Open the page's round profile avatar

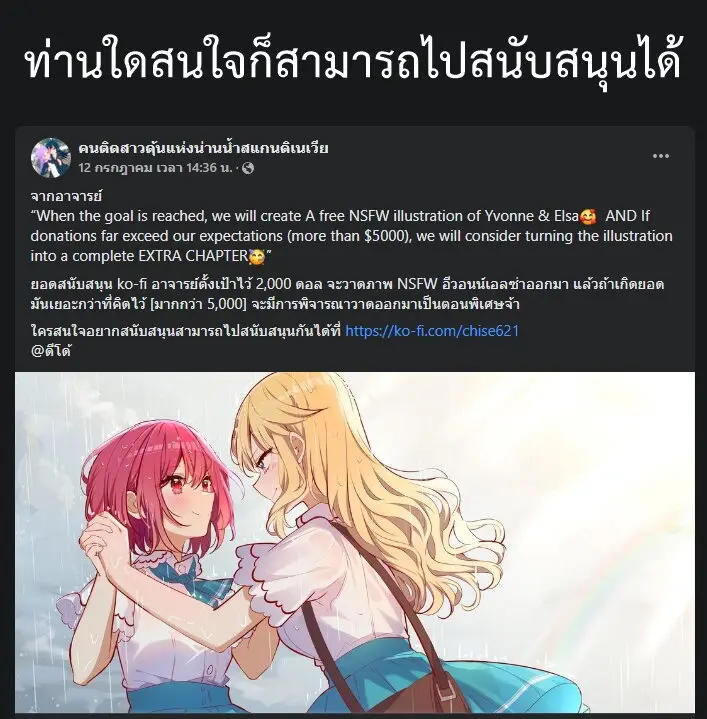[51, 157]
